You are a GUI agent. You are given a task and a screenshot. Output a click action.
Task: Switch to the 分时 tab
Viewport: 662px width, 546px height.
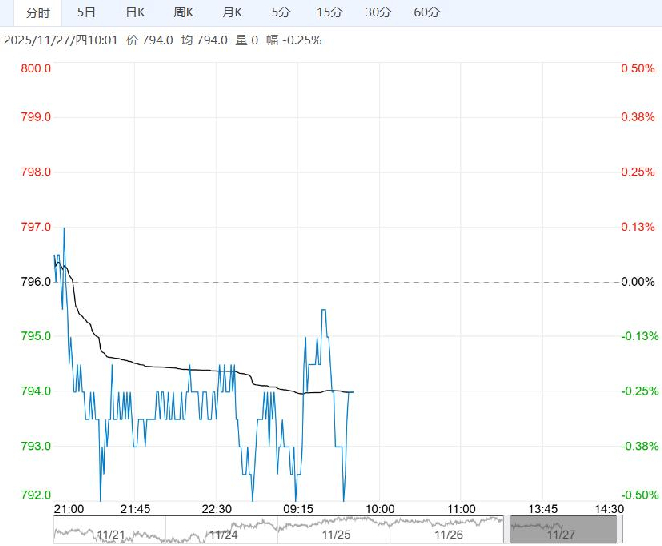pos(37,13)
